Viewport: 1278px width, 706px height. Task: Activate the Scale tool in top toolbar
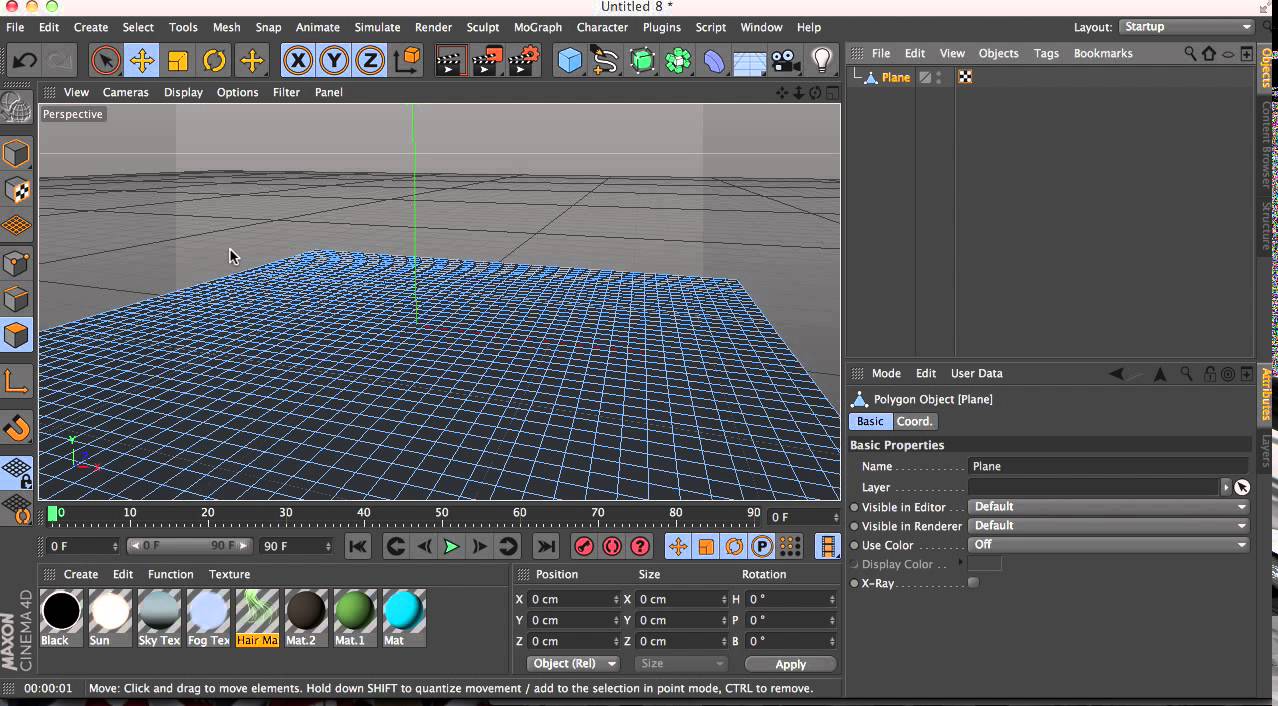coord(178,61)
